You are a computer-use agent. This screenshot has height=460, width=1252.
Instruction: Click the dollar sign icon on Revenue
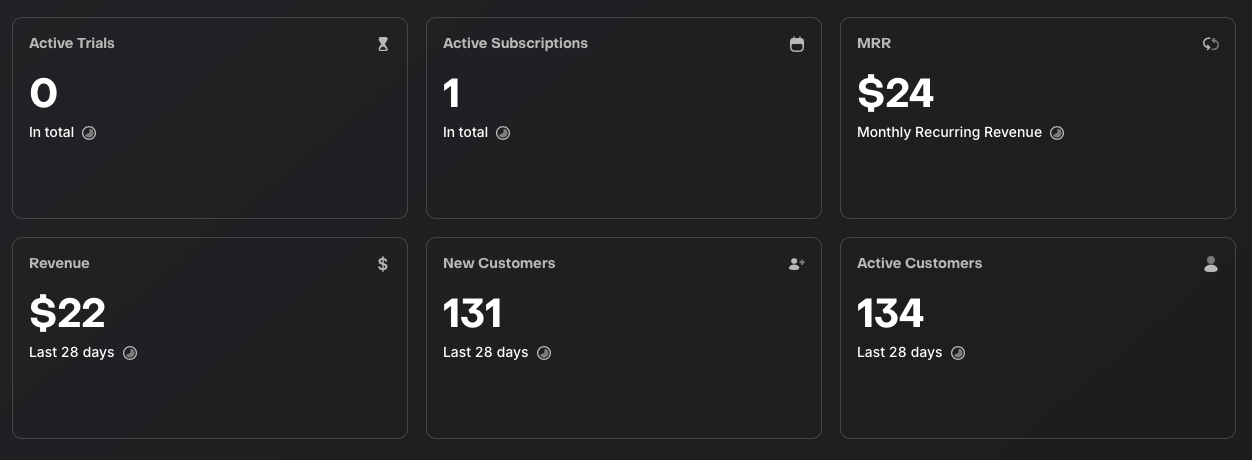coord(383,264)
